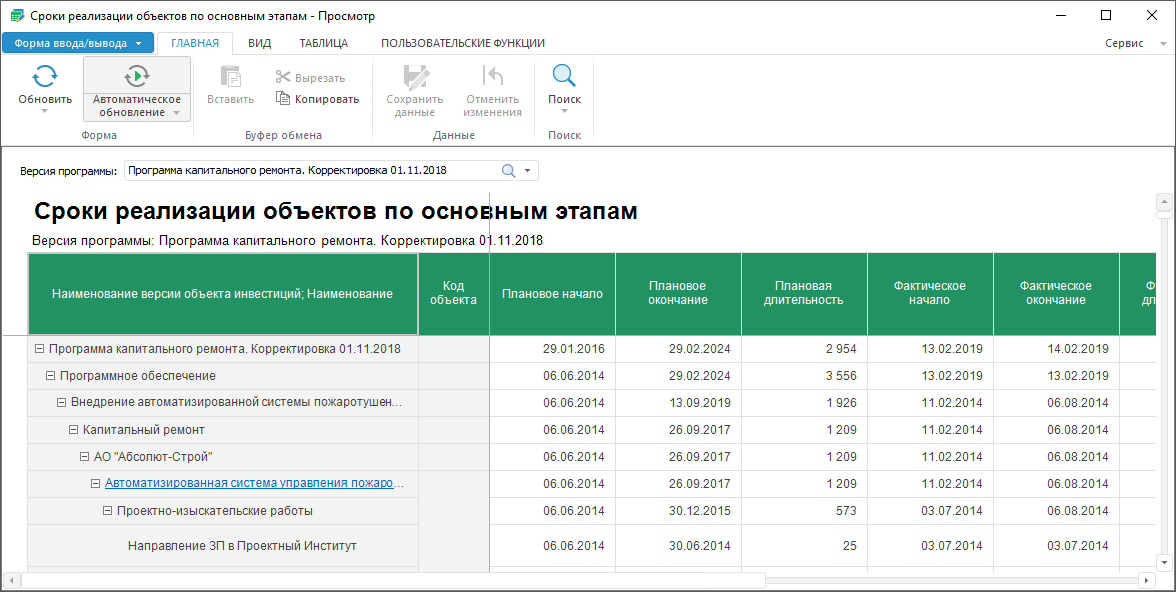The image size is (1176, 592).
Task: Click the Вырезать scissors icon
Action: click(283, 78)
